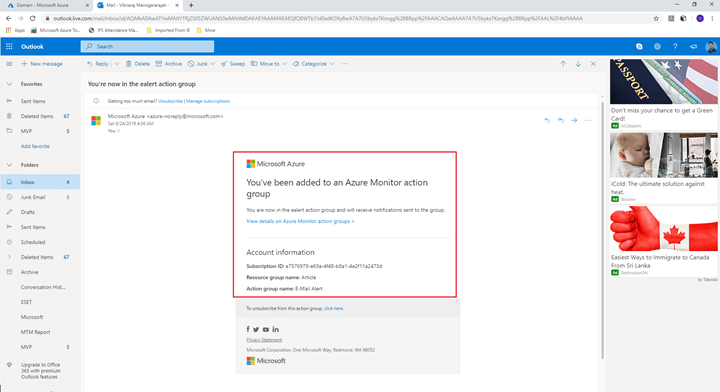The width and height of the screenshot is (720, 392).
Task: Collapse the Favorites section
Action: 9,84
